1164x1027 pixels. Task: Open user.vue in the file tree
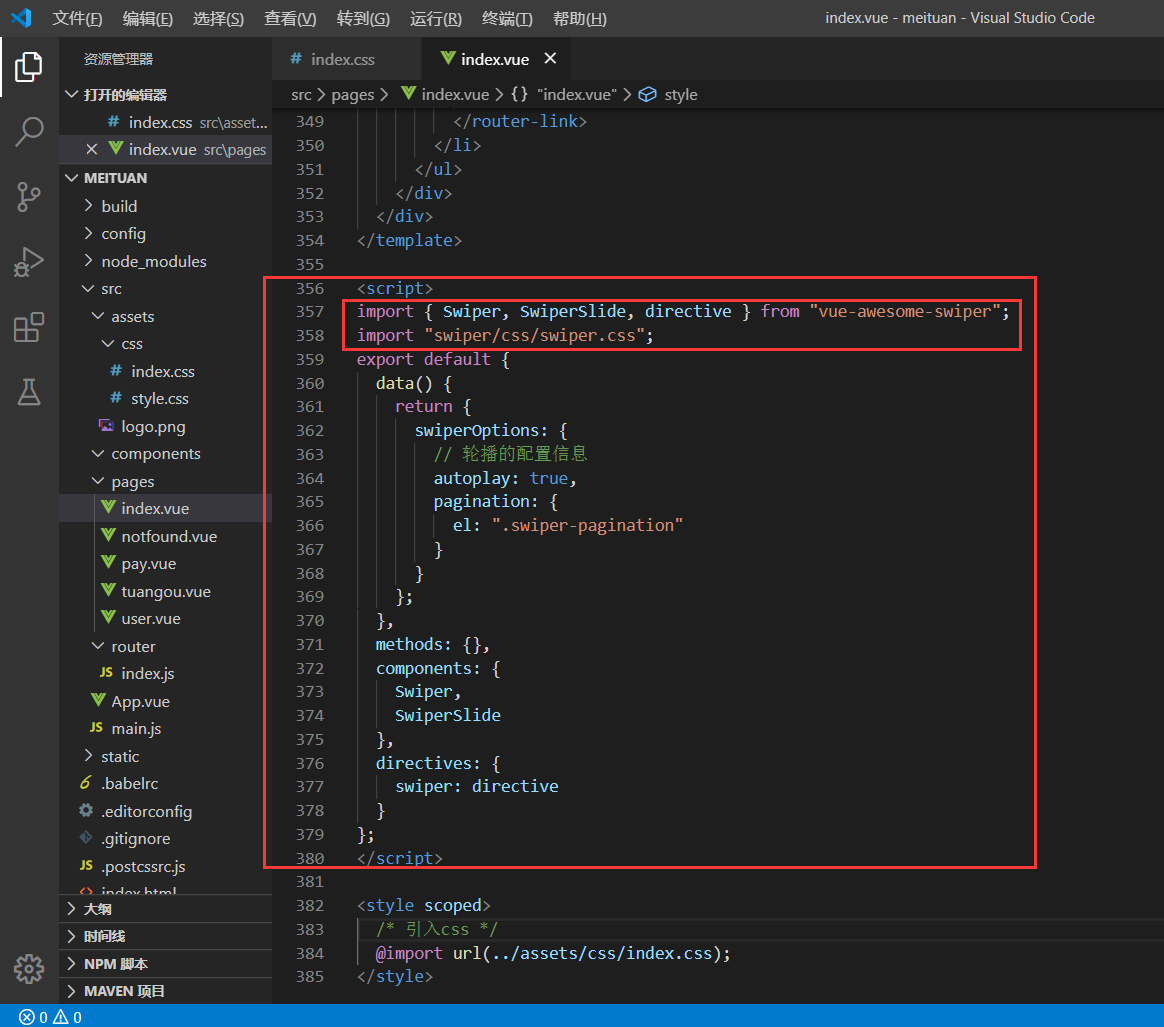[x=166, y=619]
